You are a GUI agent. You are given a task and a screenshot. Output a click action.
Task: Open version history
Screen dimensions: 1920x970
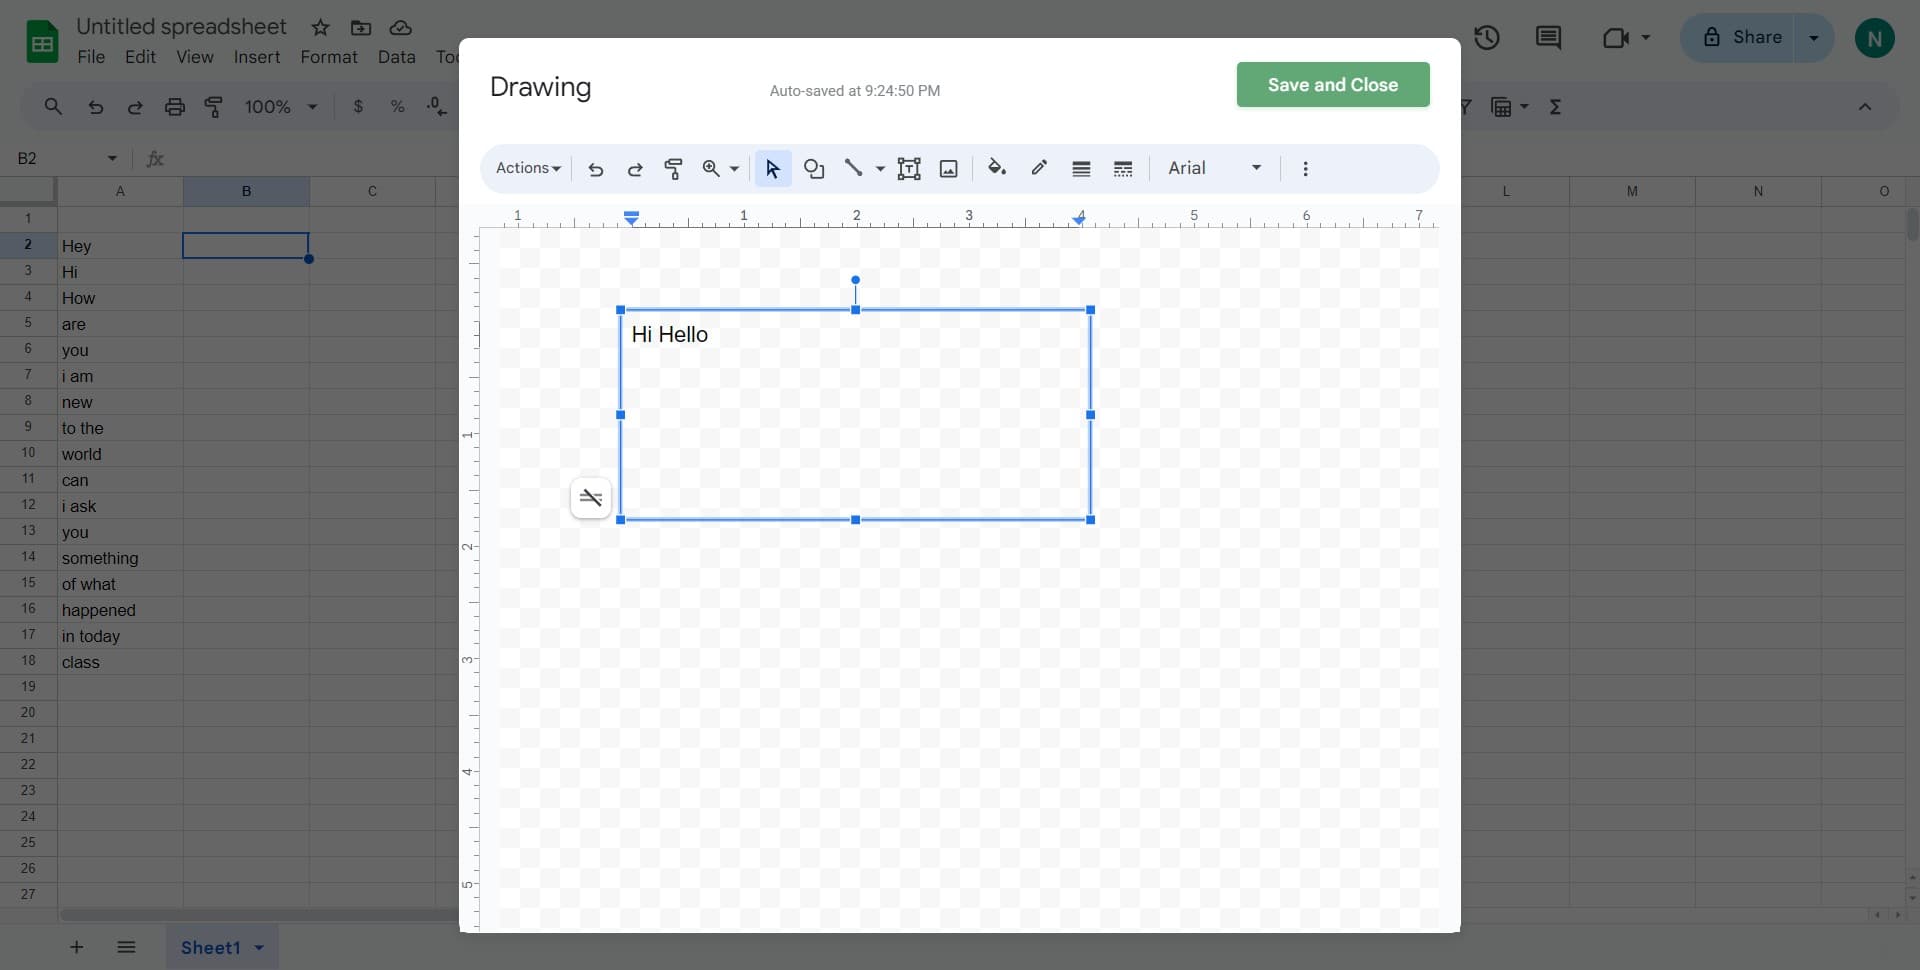coord(1487,37)
